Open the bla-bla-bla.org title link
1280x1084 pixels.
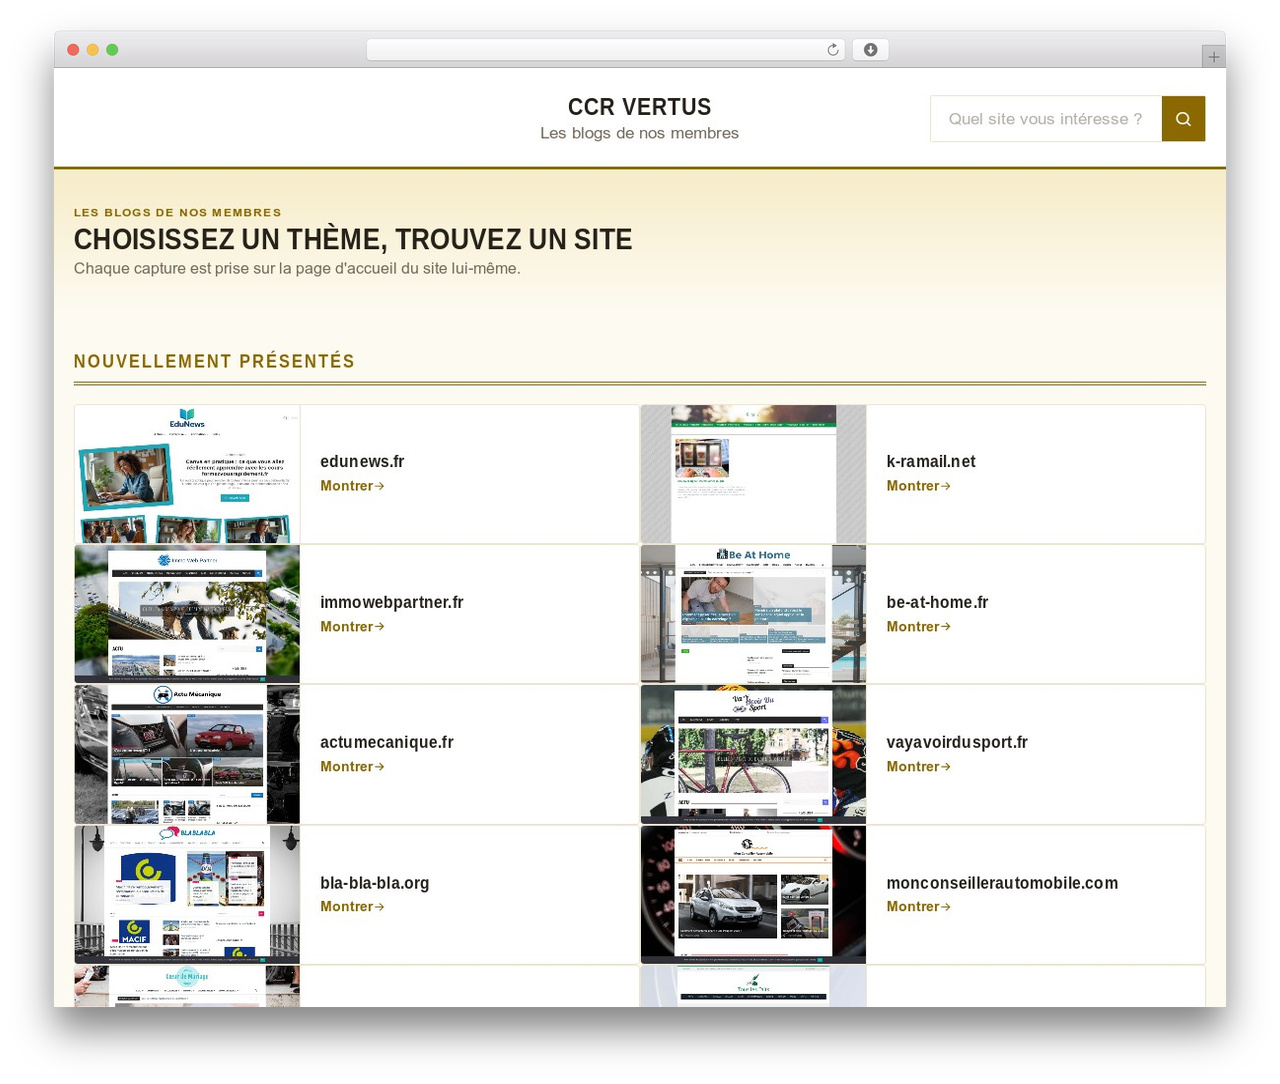(375, 883)
